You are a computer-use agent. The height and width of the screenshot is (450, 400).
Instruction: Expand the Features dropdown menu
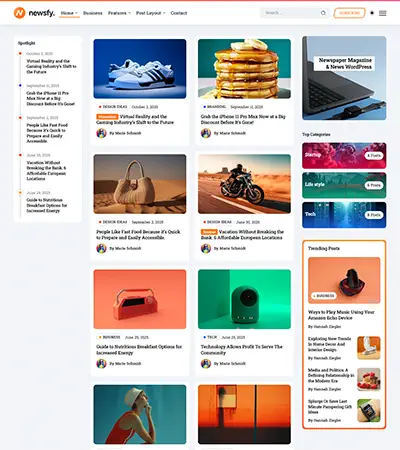click(119, 13)
